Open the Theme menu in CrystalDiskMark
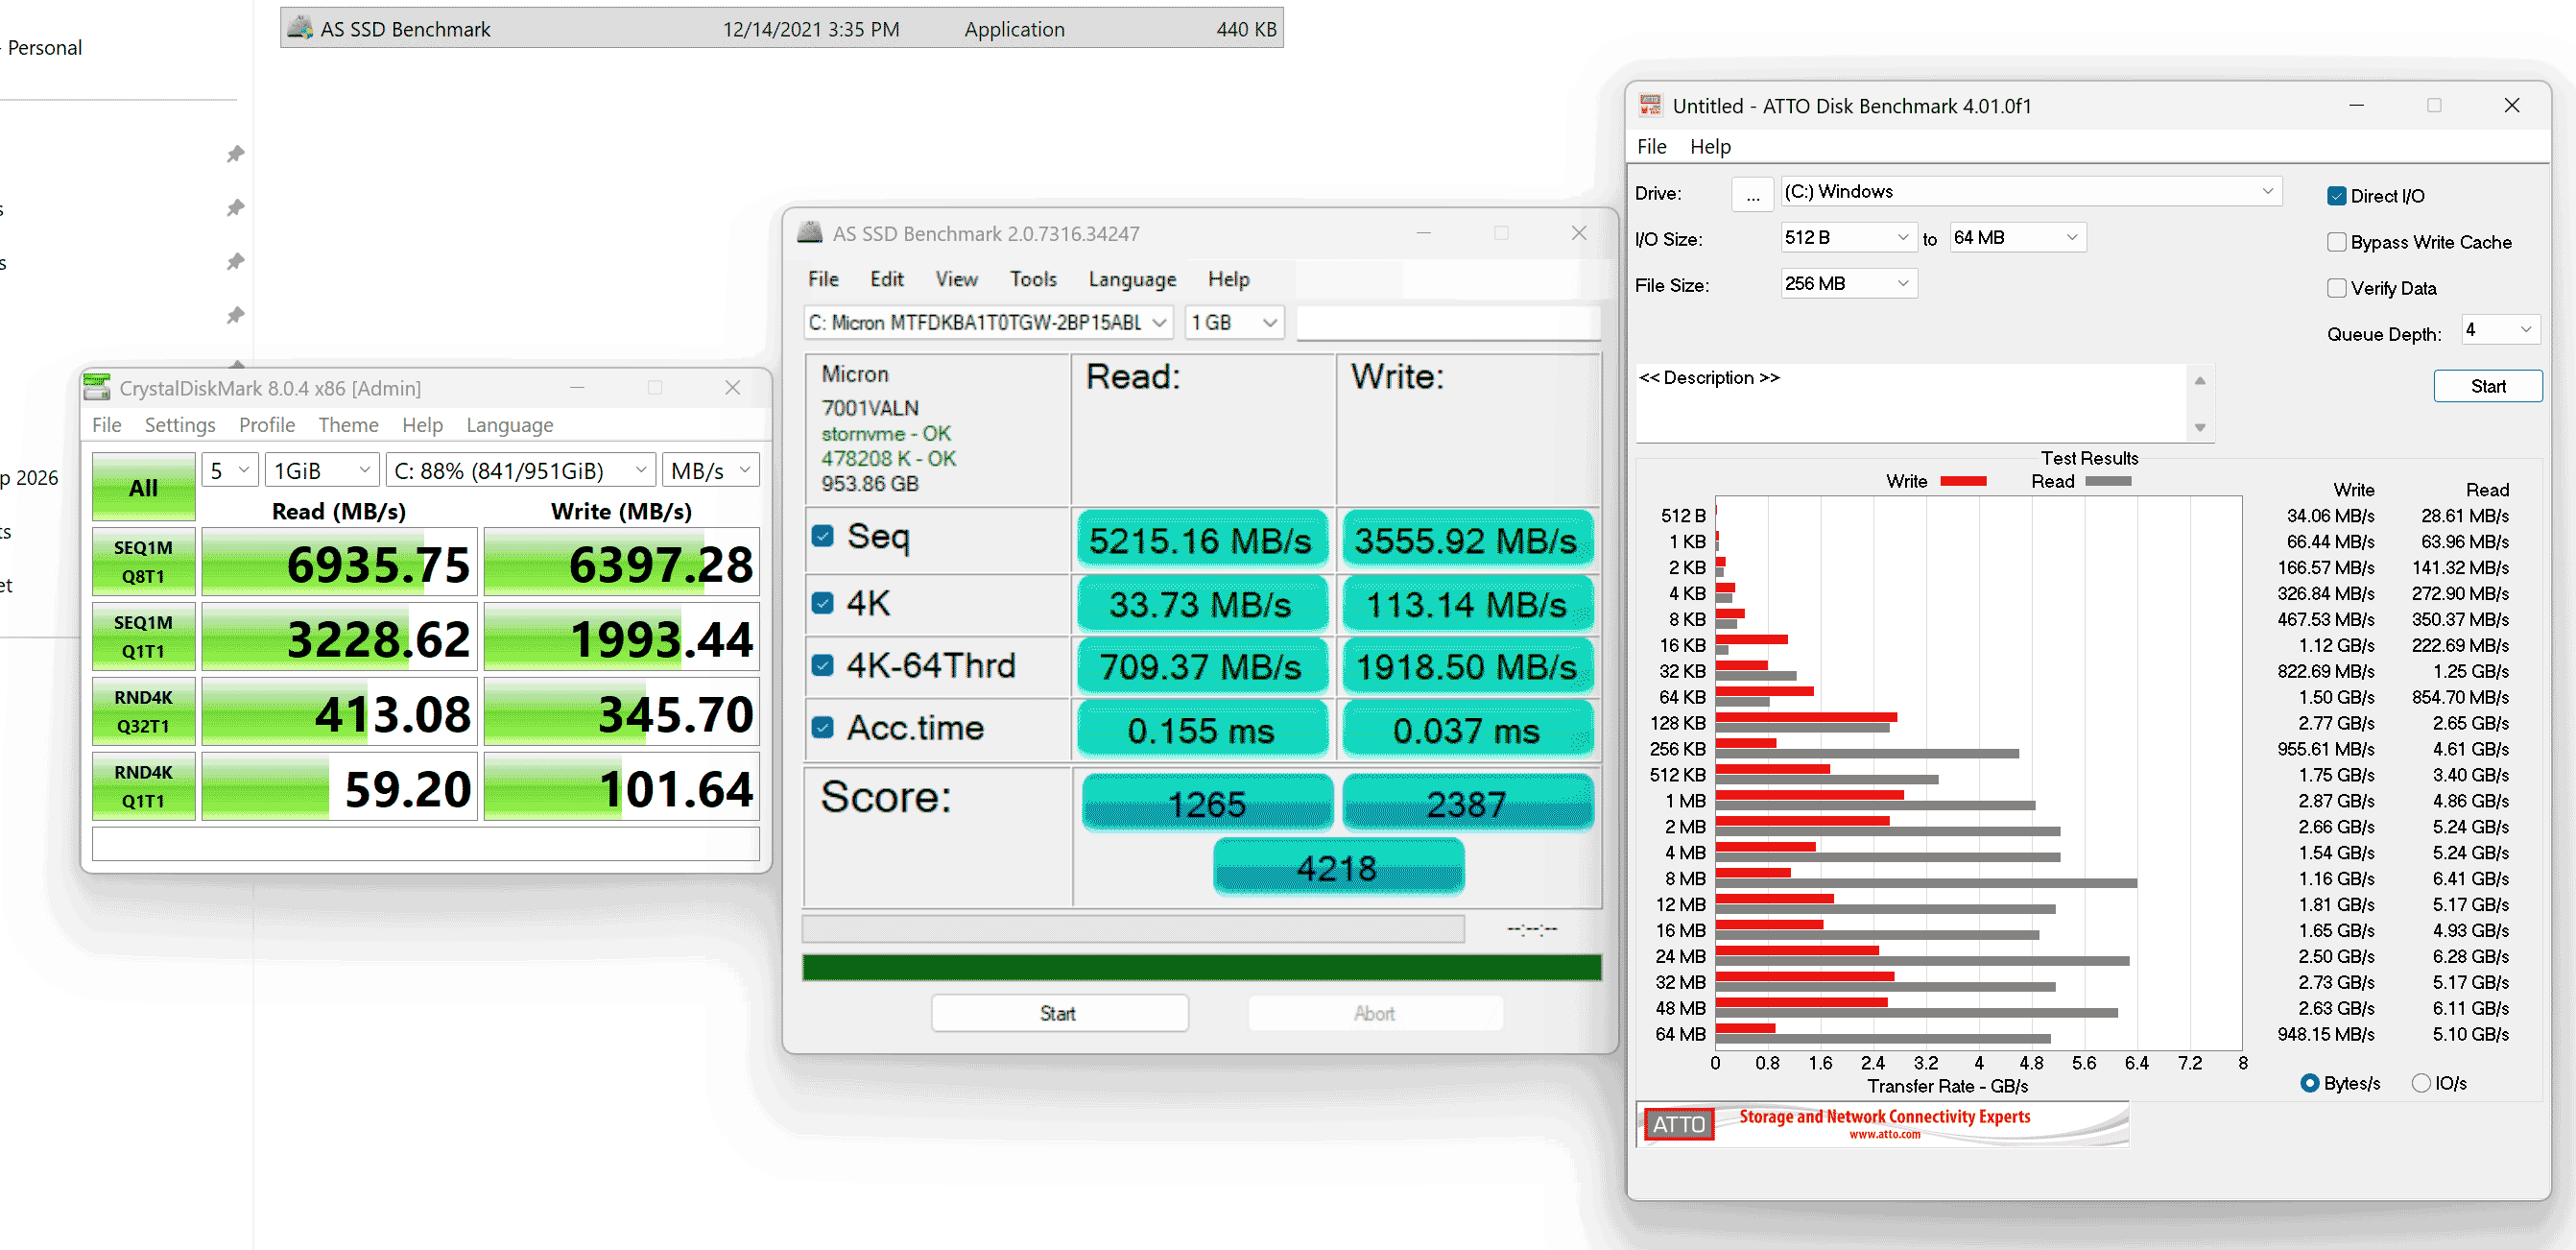This screenshot has height=1250, width=2576. click(x=348, y=425)
